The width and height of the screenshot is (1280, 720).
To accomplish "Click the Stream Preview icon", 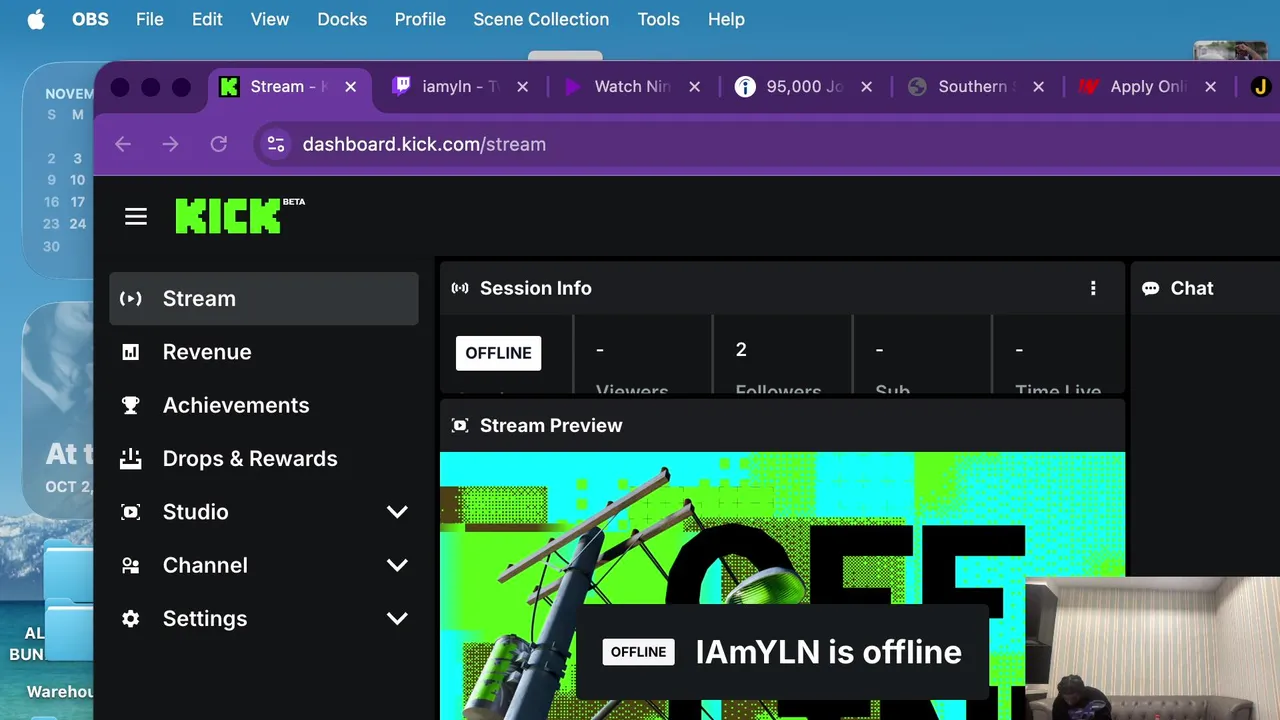I will click(460, 425).
